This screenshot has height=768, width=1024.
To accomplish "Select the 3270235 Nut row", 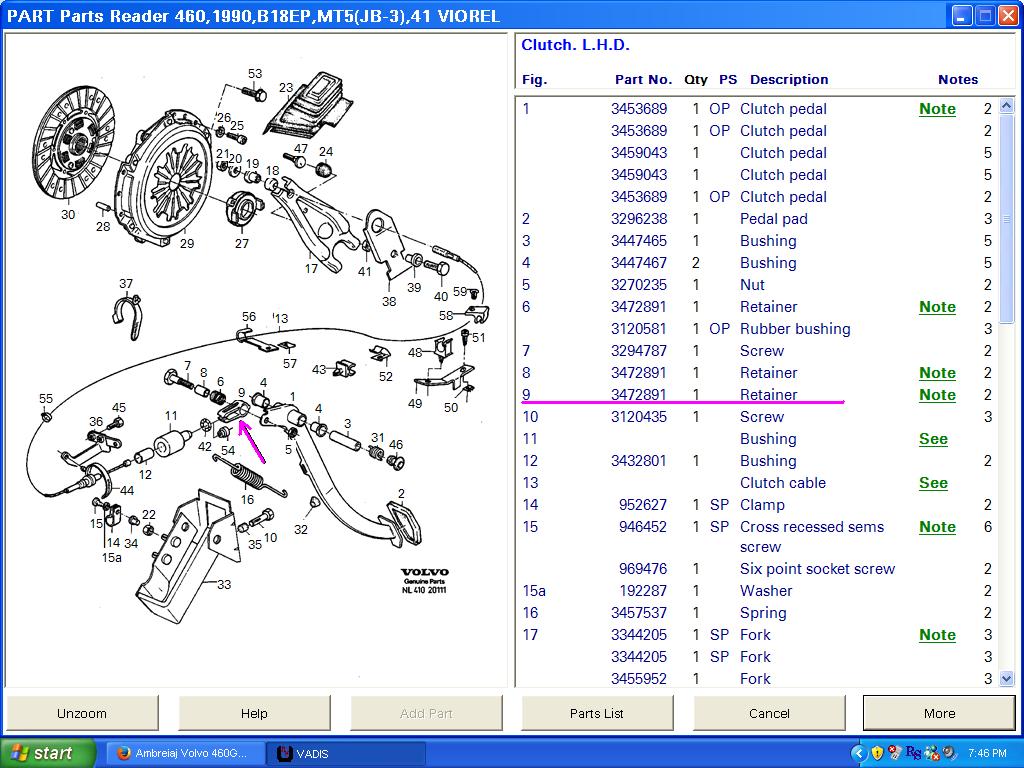I will [758, 285].
